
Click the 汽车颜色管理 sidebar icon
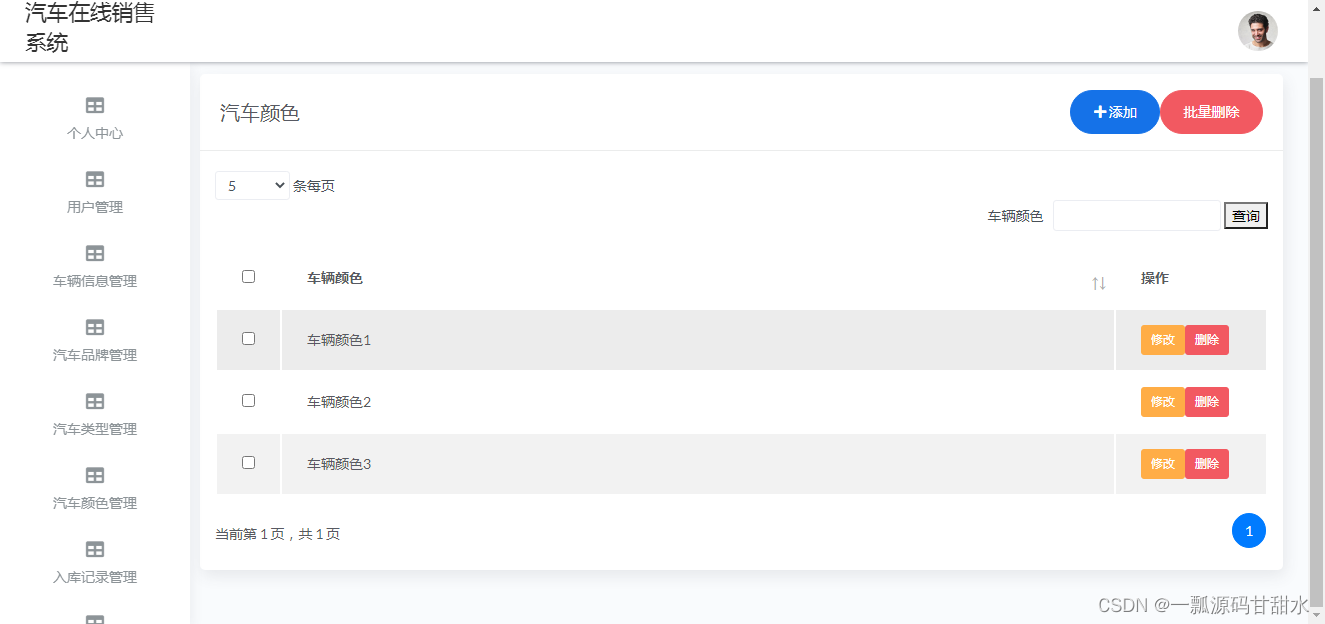coord(95,475)
